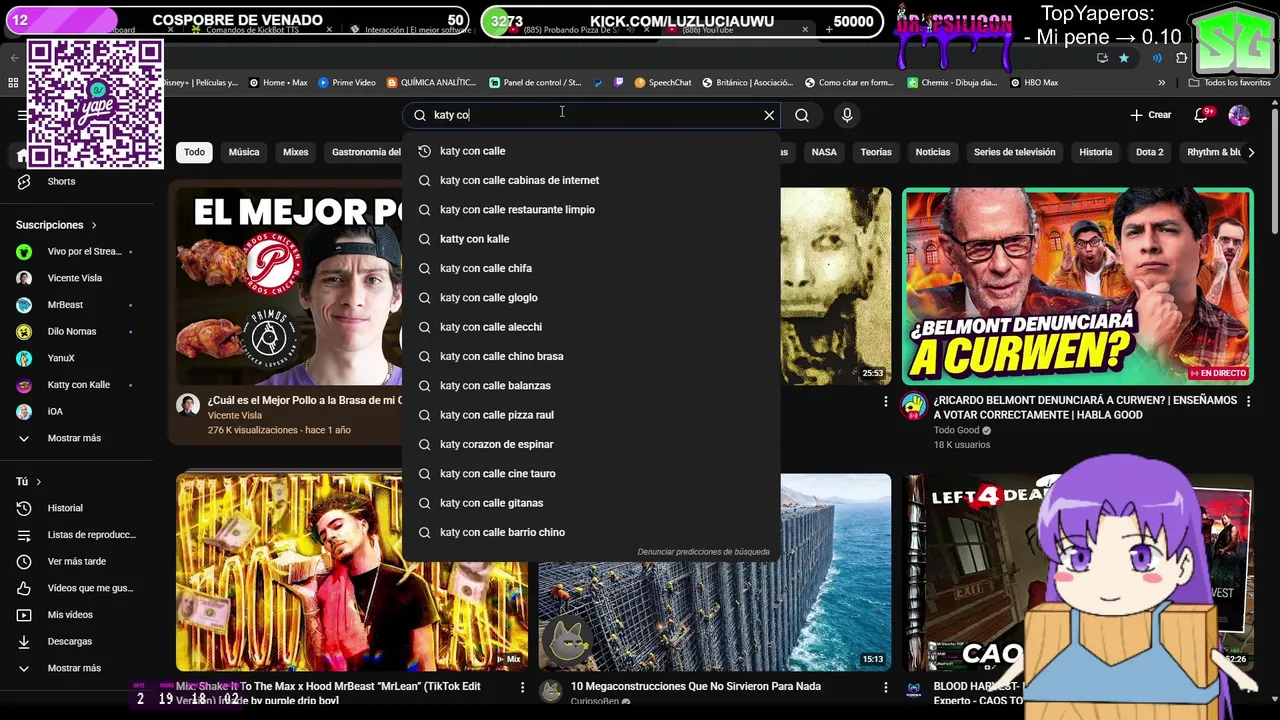Open Dilo Nomas subscription channel
The height and width of the screenshot is (720, 1280).
(76, 331)
